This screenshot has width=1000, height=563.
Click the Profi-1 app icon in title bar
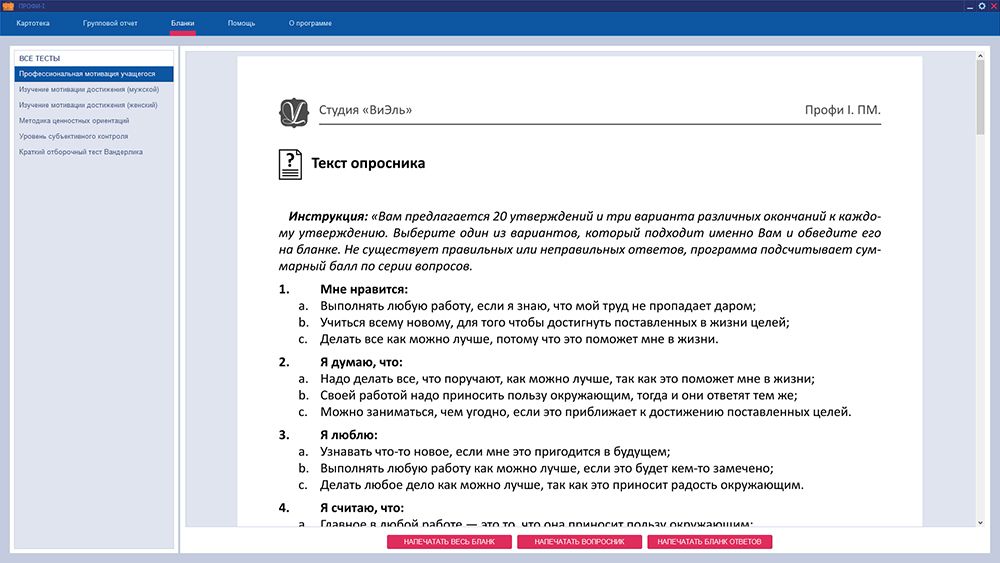click(x=8, y=6)
